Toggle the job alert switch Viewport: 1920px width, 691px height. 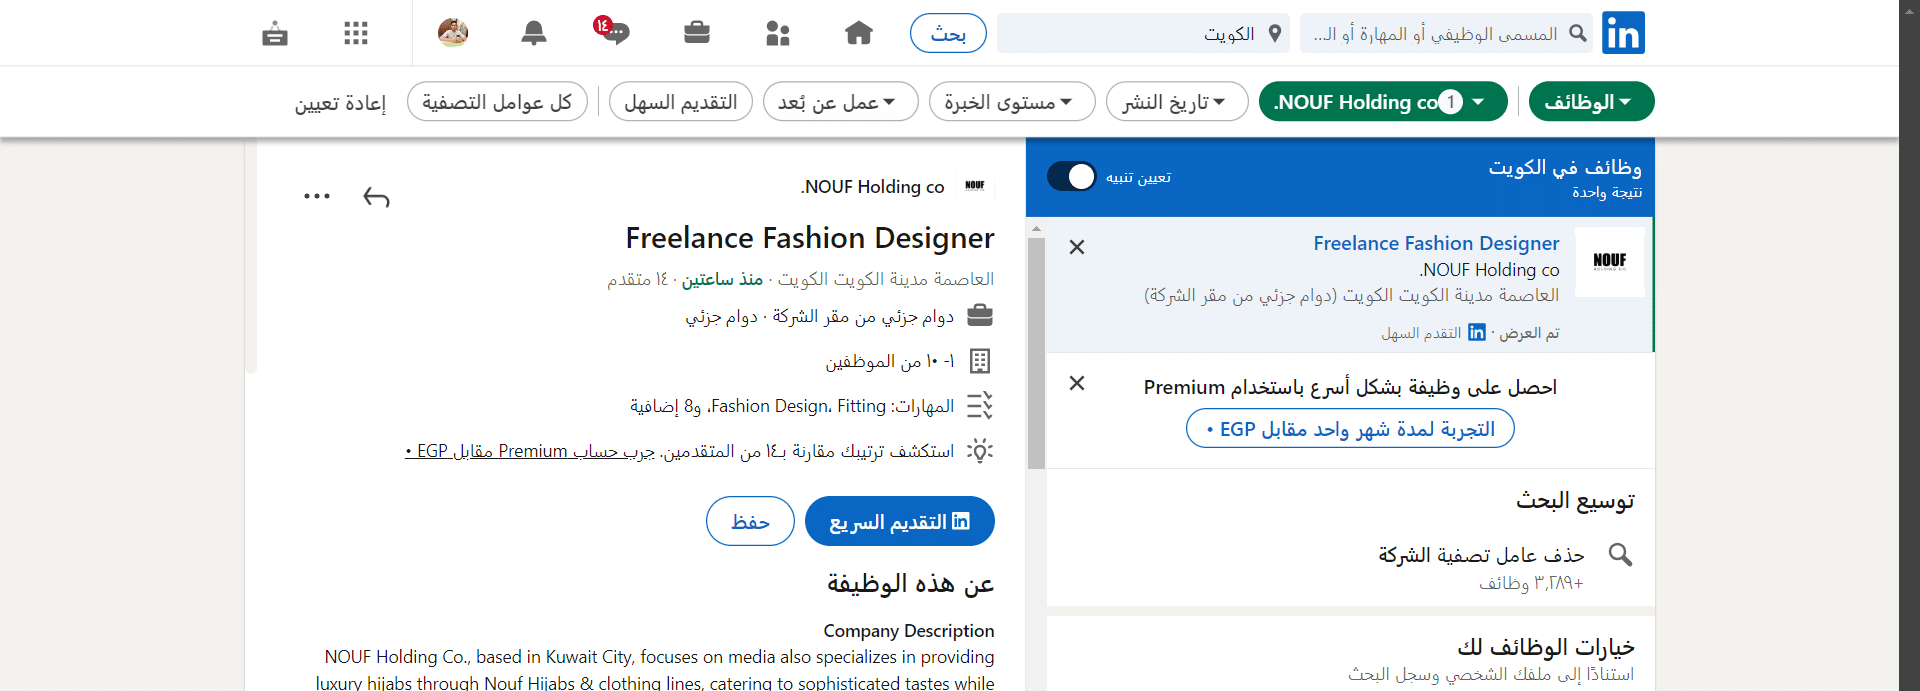tap(1072, 177)
